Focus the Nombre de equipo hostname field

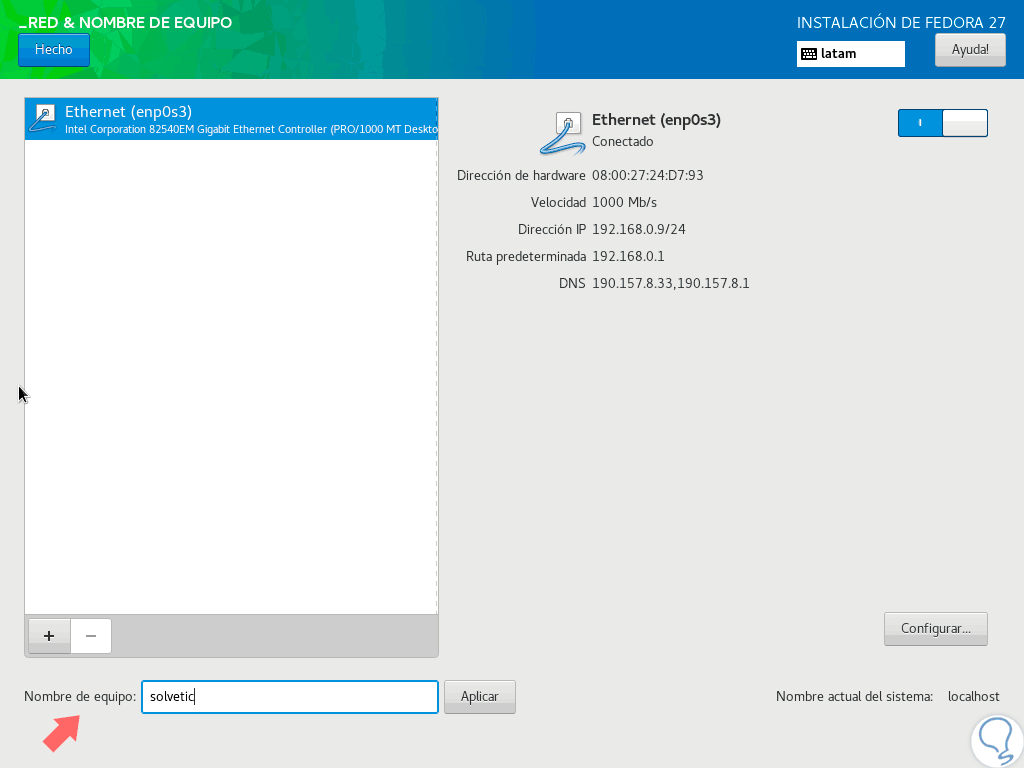click(x=290, y=697)
